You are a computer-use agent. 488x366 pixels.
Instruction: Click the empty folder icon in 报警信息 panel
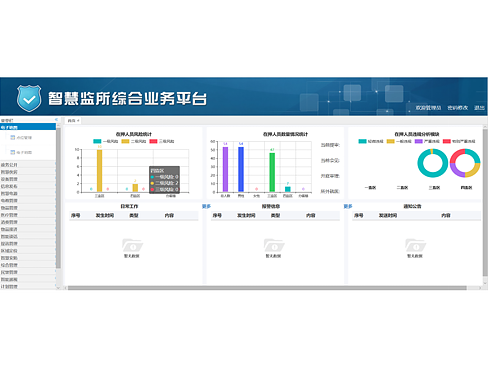[274, 246]
